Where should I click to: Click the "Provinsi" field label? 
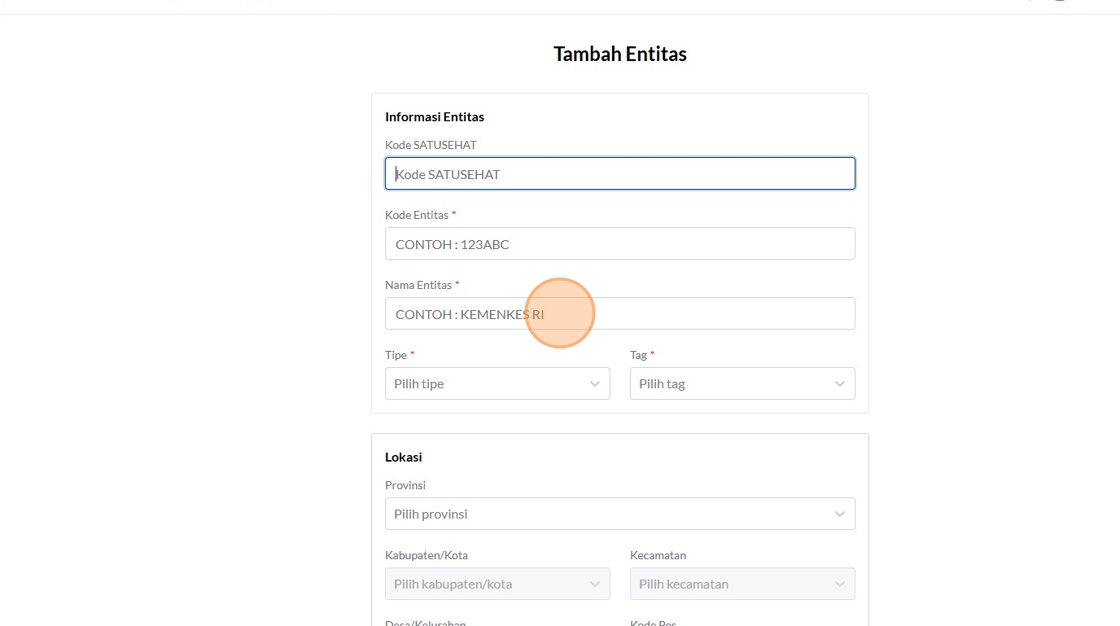coord(405,485)
